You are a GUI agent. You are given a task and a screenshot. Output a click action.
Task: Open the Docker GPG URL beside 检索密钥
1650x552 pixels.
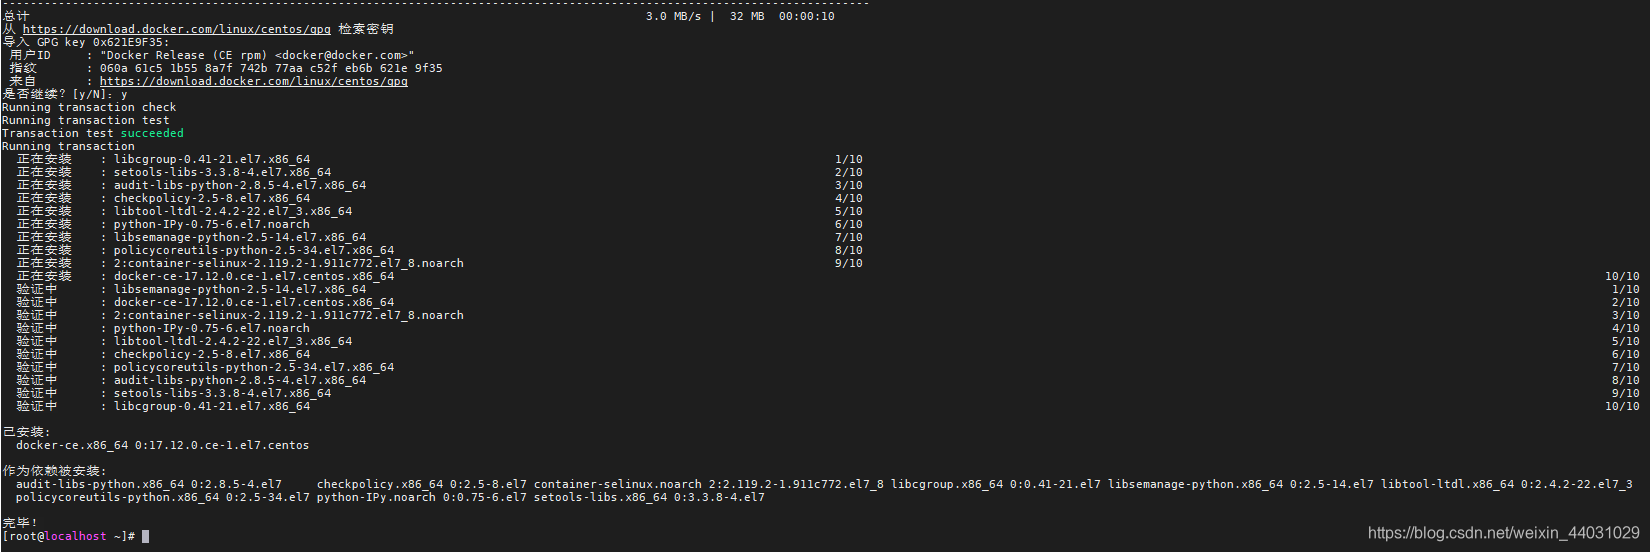click(x=177, y=29)
